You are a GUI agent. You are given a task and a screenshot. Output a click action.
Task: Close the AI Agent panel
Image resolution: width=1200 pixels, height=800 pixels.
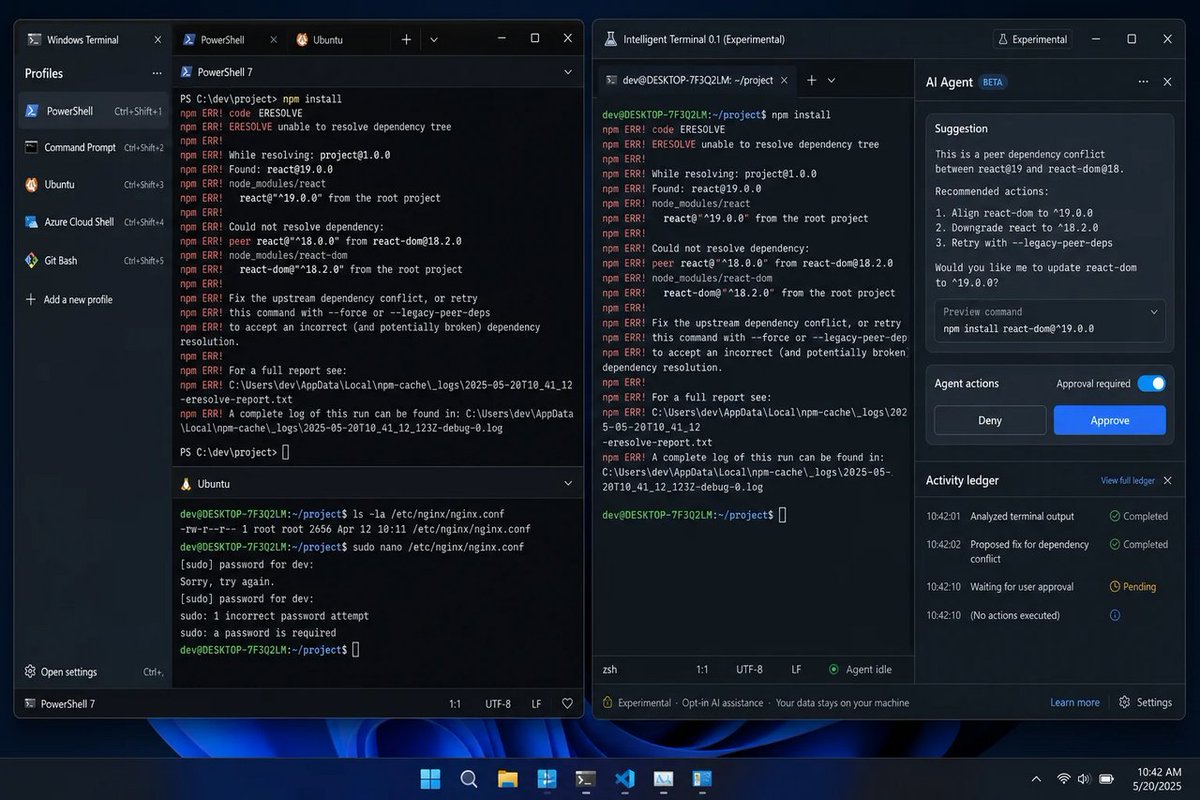point(1167,82)
